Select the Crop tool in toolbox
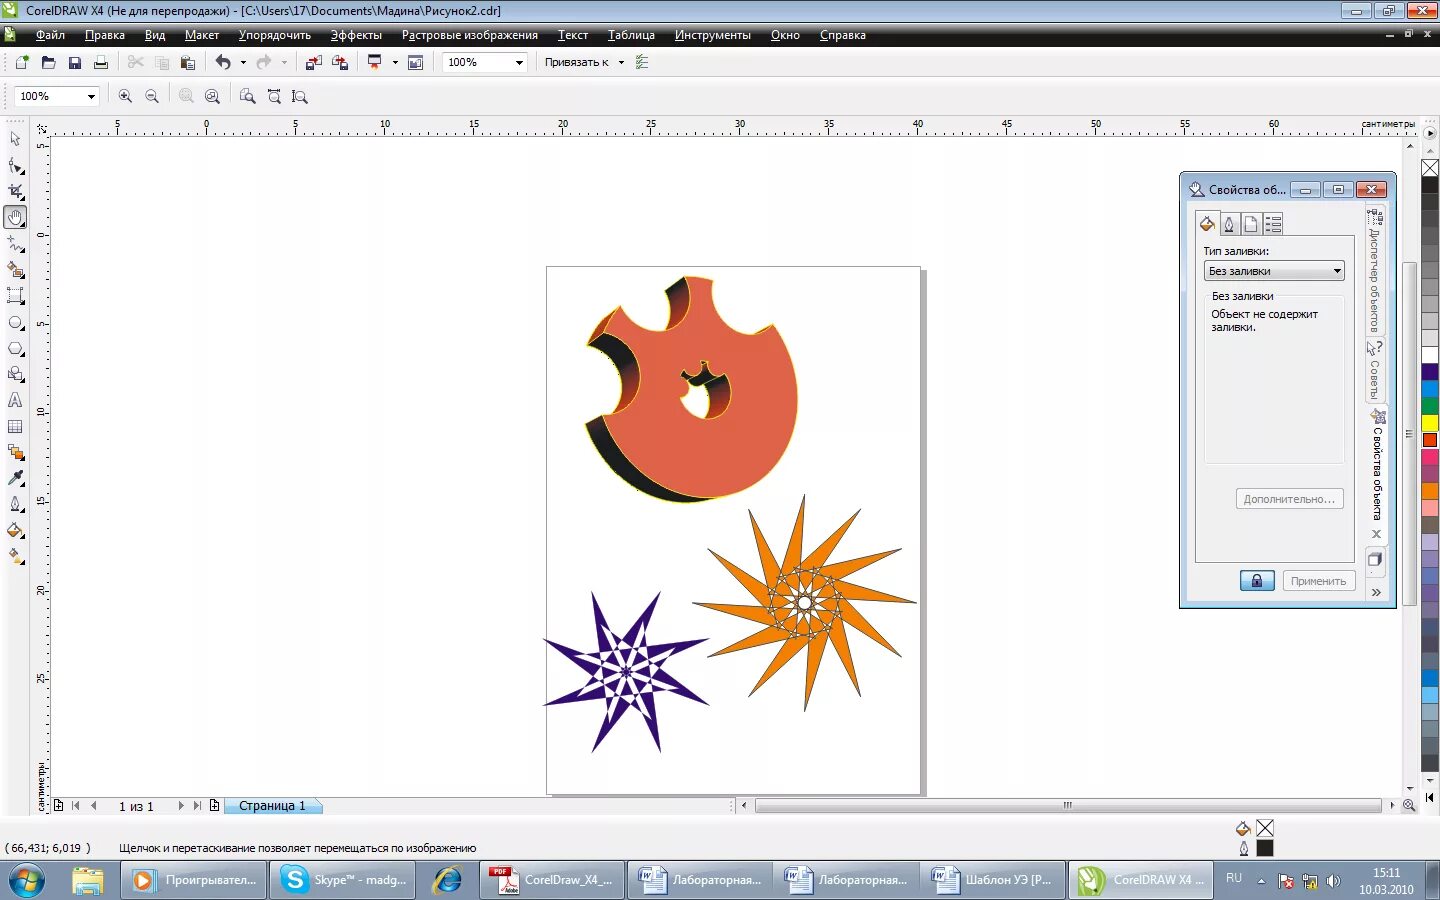The height and width of the screenshot is (900, 1440). [15, 191]
